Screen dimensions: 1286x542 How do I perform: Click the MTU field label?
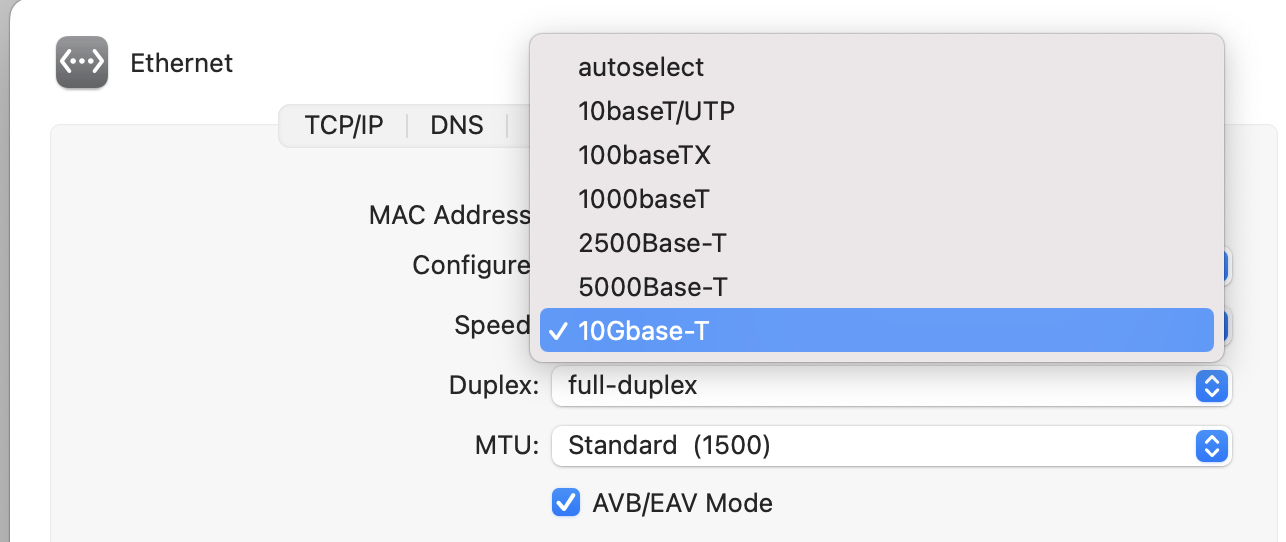point(506,446)
